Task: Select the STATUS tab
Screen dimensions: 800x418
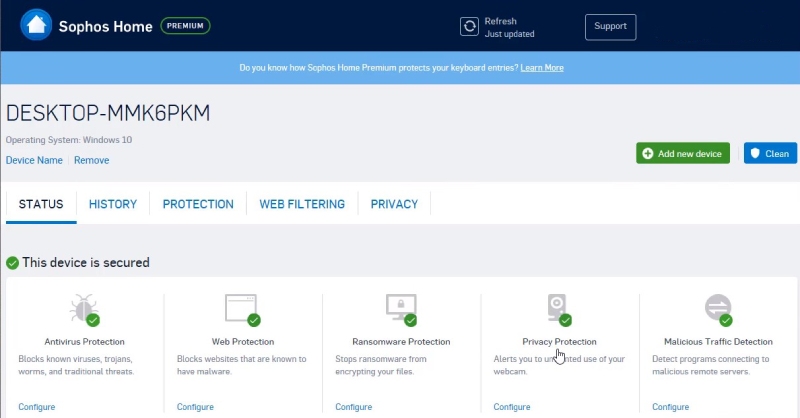Action: (41, 204)
